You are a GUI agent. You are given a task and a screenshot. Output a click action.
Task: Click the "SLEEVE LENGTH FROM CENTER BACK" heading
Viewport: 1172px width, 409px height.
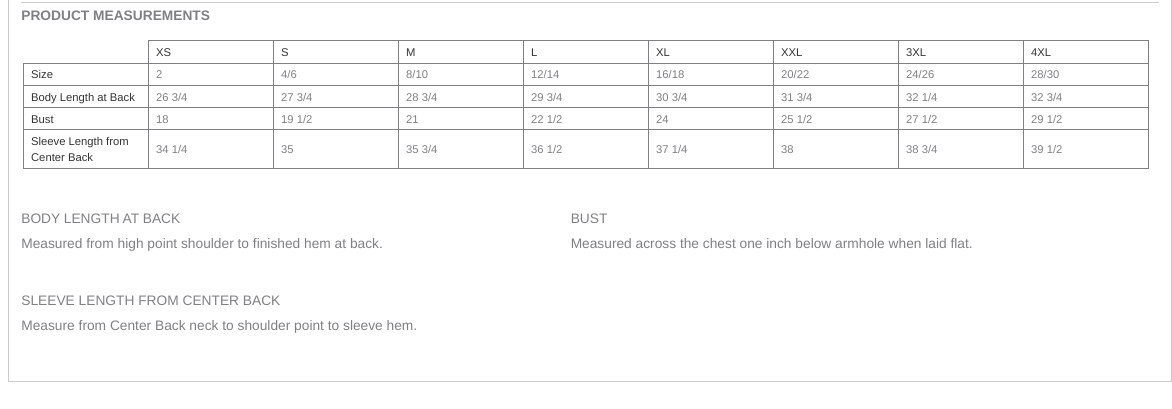click(x=150, y=300)
